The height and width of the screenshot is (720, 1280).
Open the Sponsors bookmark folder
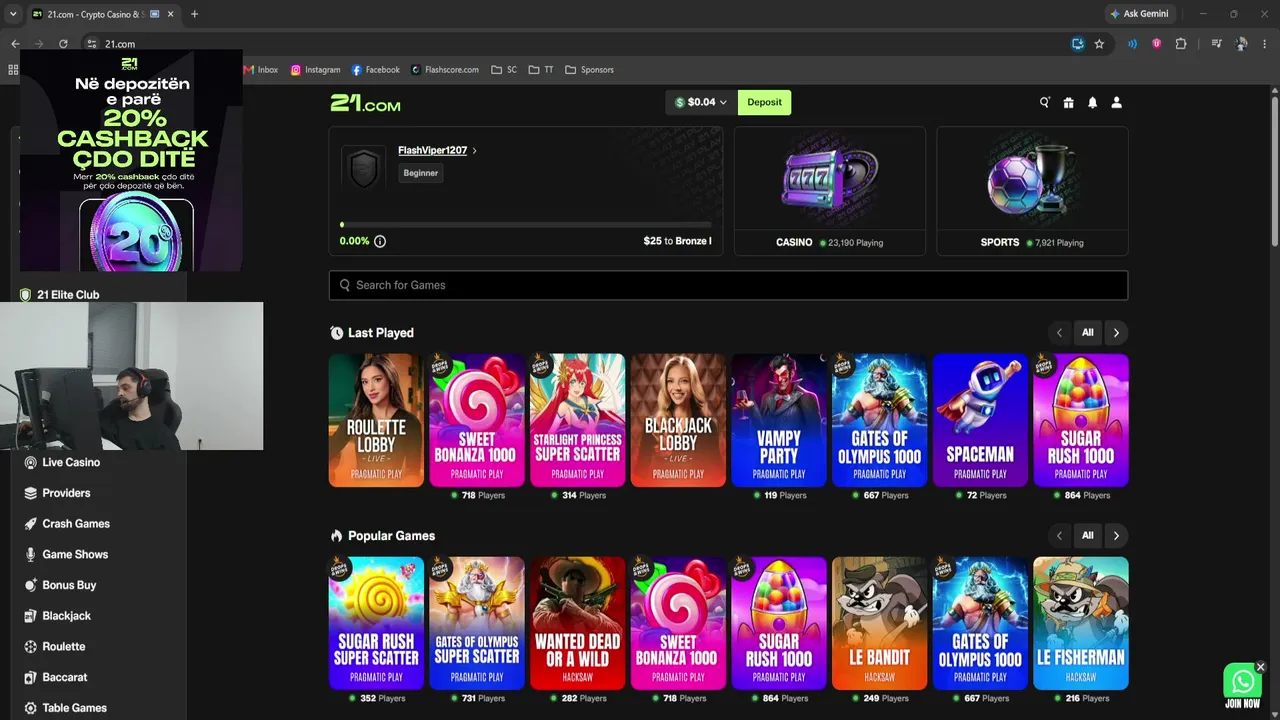pyautogui.click(x=589, y=70)
